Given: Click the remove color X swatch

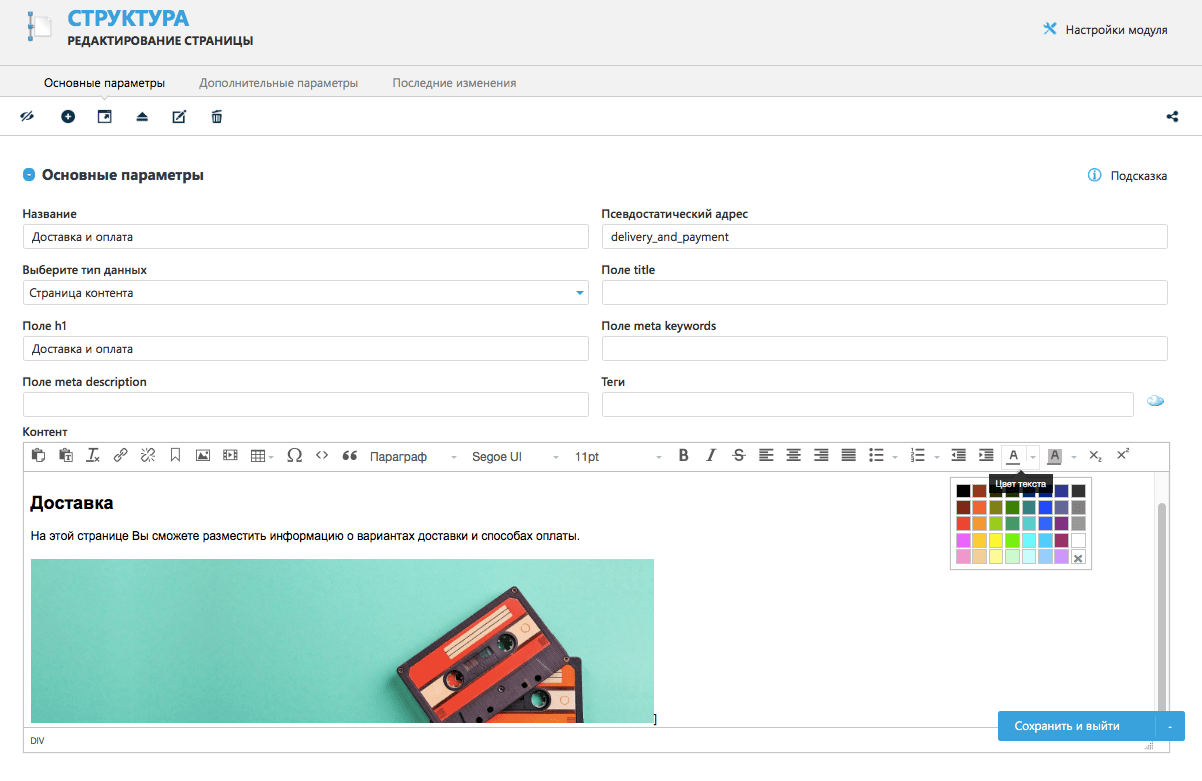Looking at the screenshot, I should coord(1078,557).
